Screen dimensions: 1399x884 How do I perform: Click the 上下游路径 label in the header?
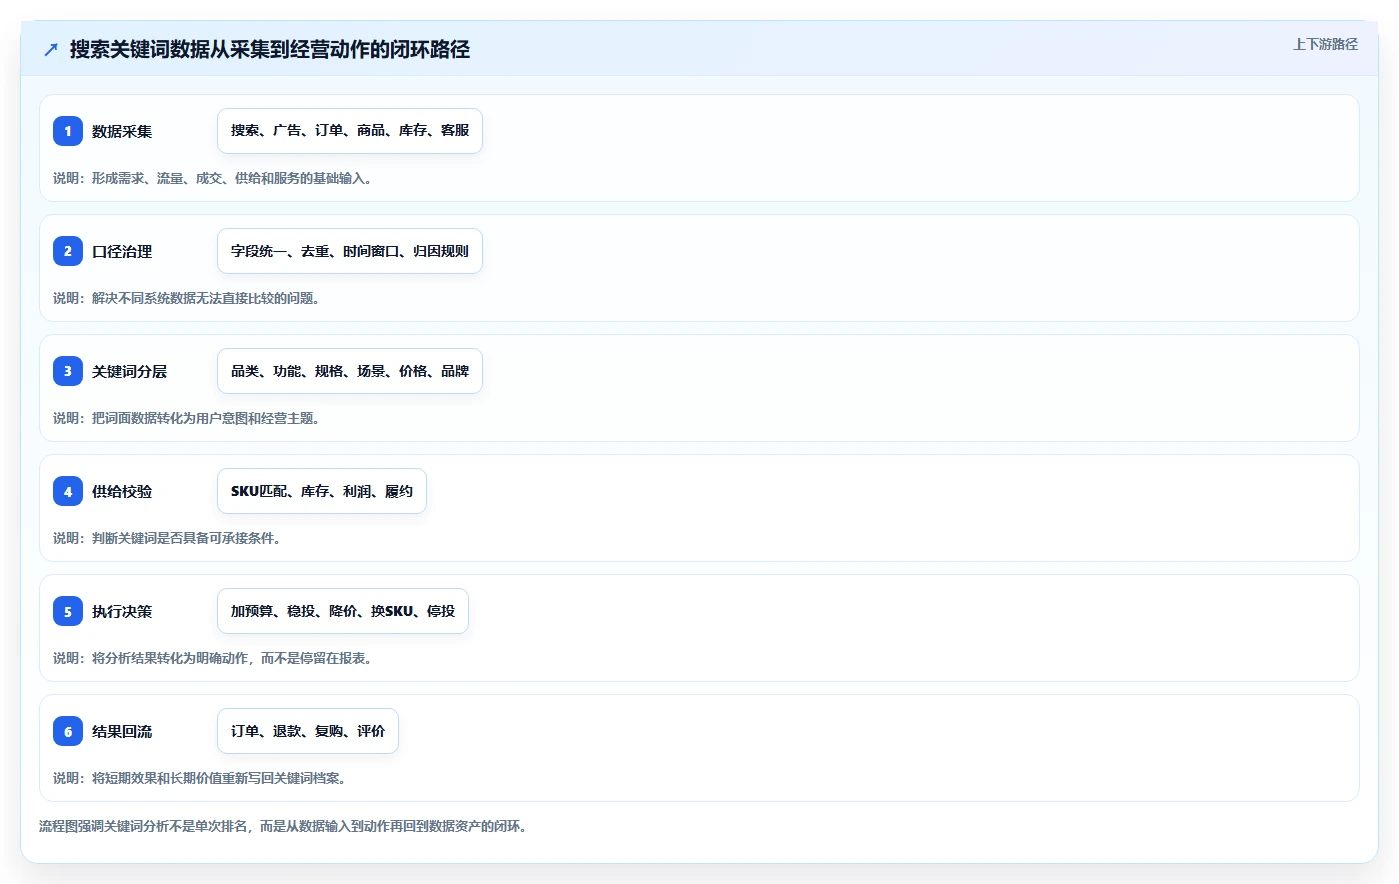click(x=1325, y=44)
